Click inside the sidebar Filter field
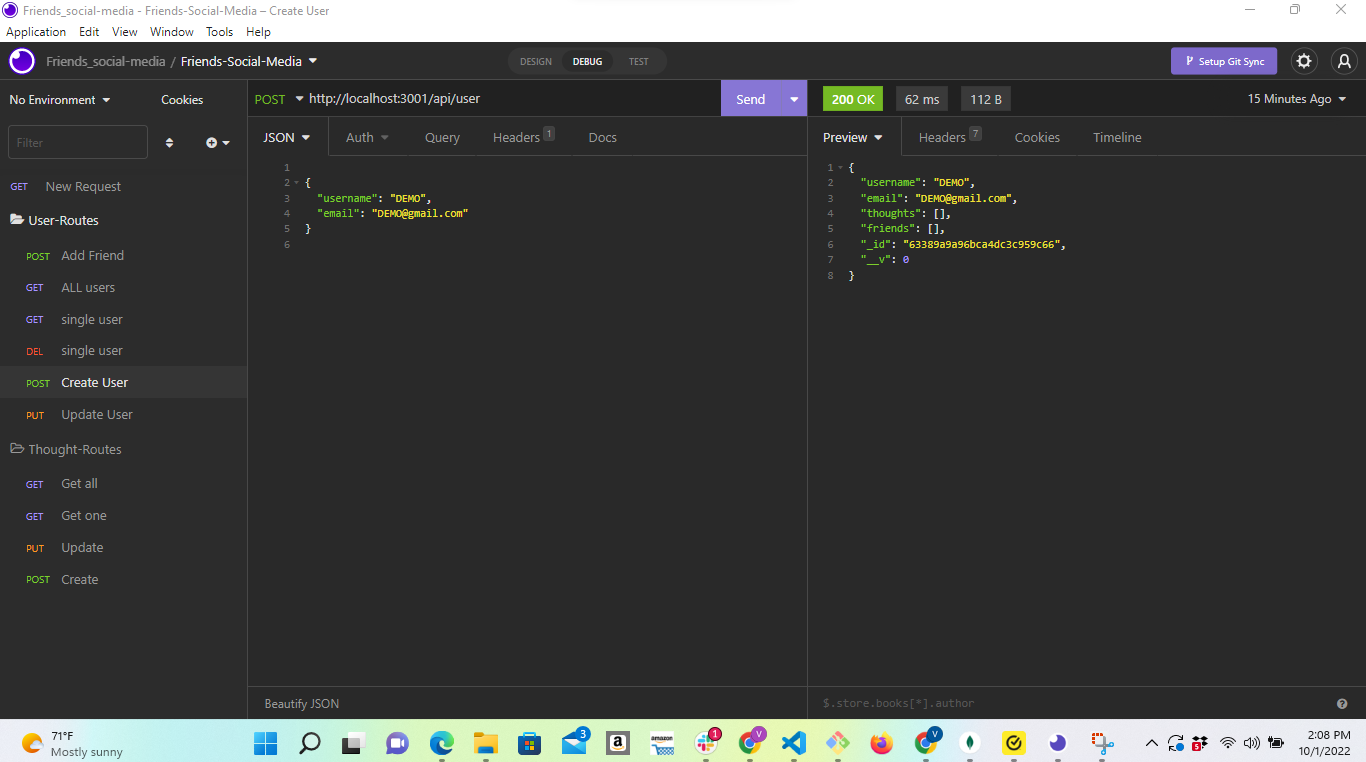This screenshot has width=1366, height=762. [x=77, y=142]
